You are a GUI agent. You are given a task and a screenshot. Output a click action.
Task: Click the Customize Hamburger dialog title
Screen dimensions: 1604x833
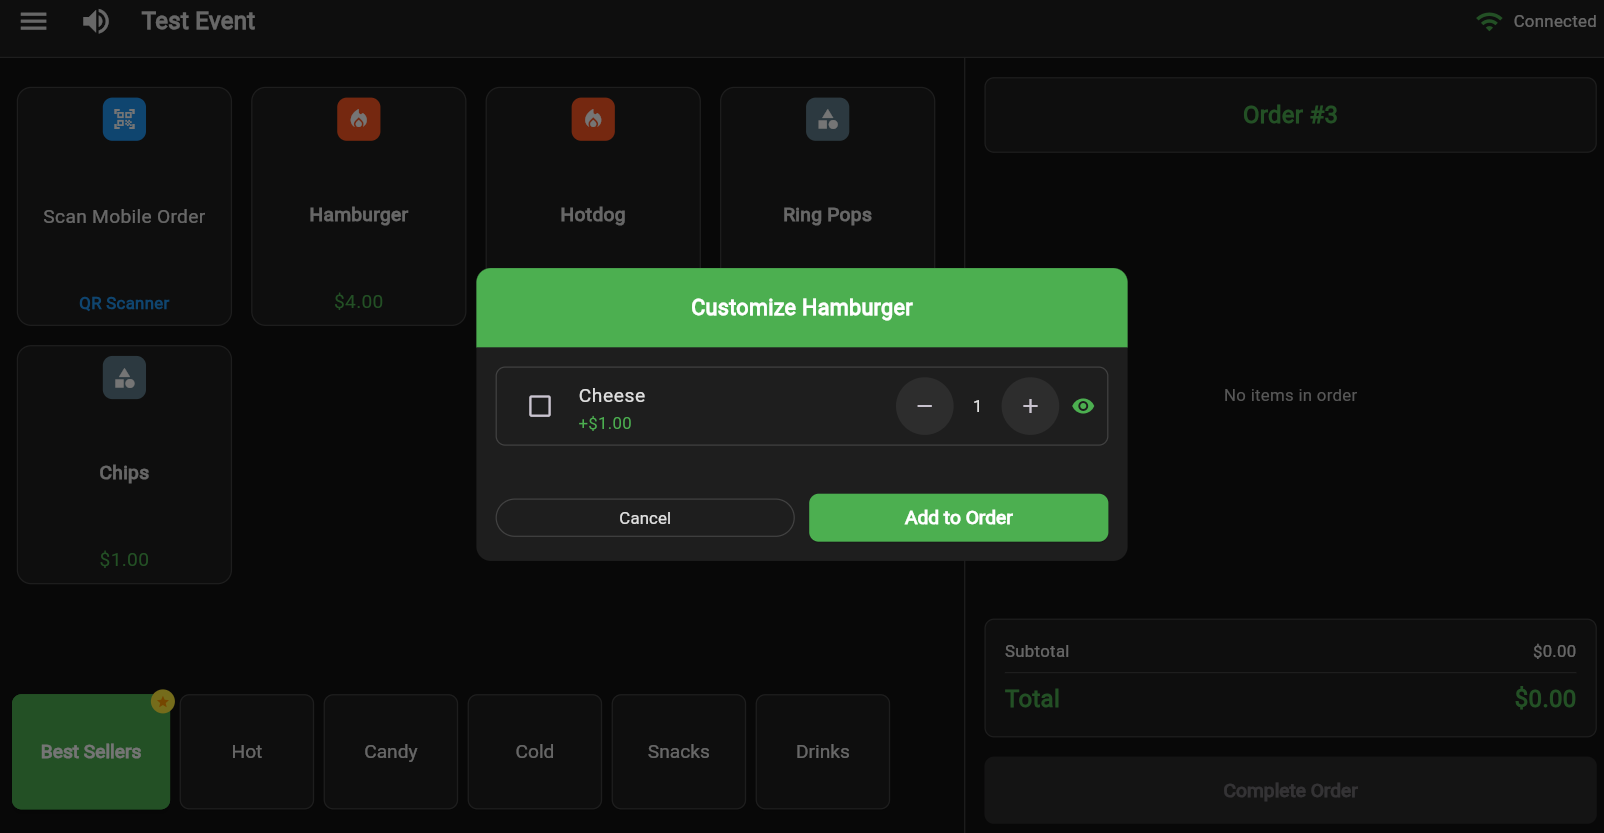(802, 308)
